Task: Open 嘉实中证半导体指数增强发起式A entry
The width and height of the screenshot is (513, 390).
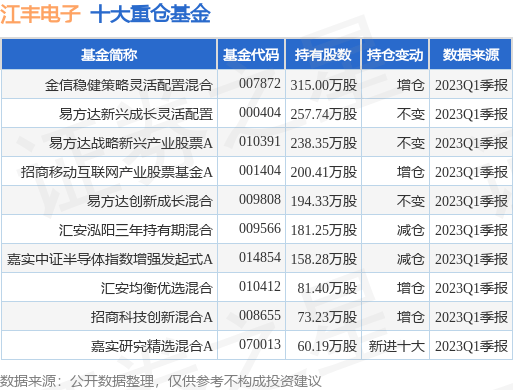Action: [x=110, y=259]
